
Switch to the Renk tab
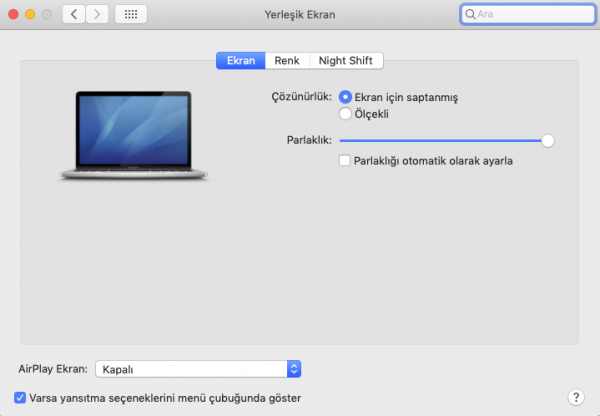287,60
